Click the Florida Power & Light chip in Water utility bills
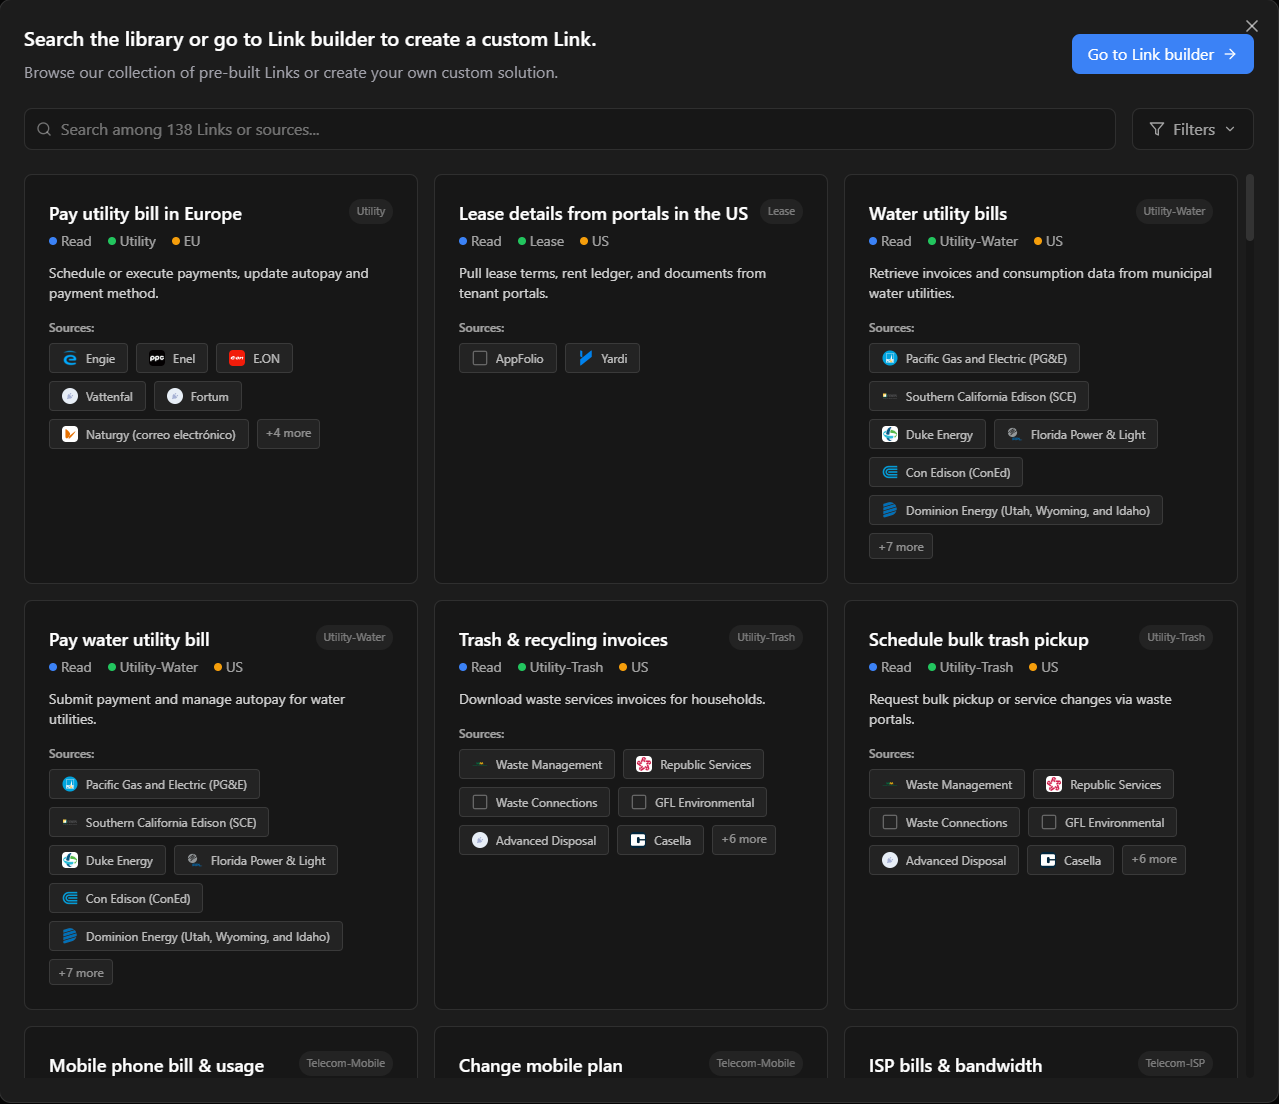 [x=1076, y=435]
